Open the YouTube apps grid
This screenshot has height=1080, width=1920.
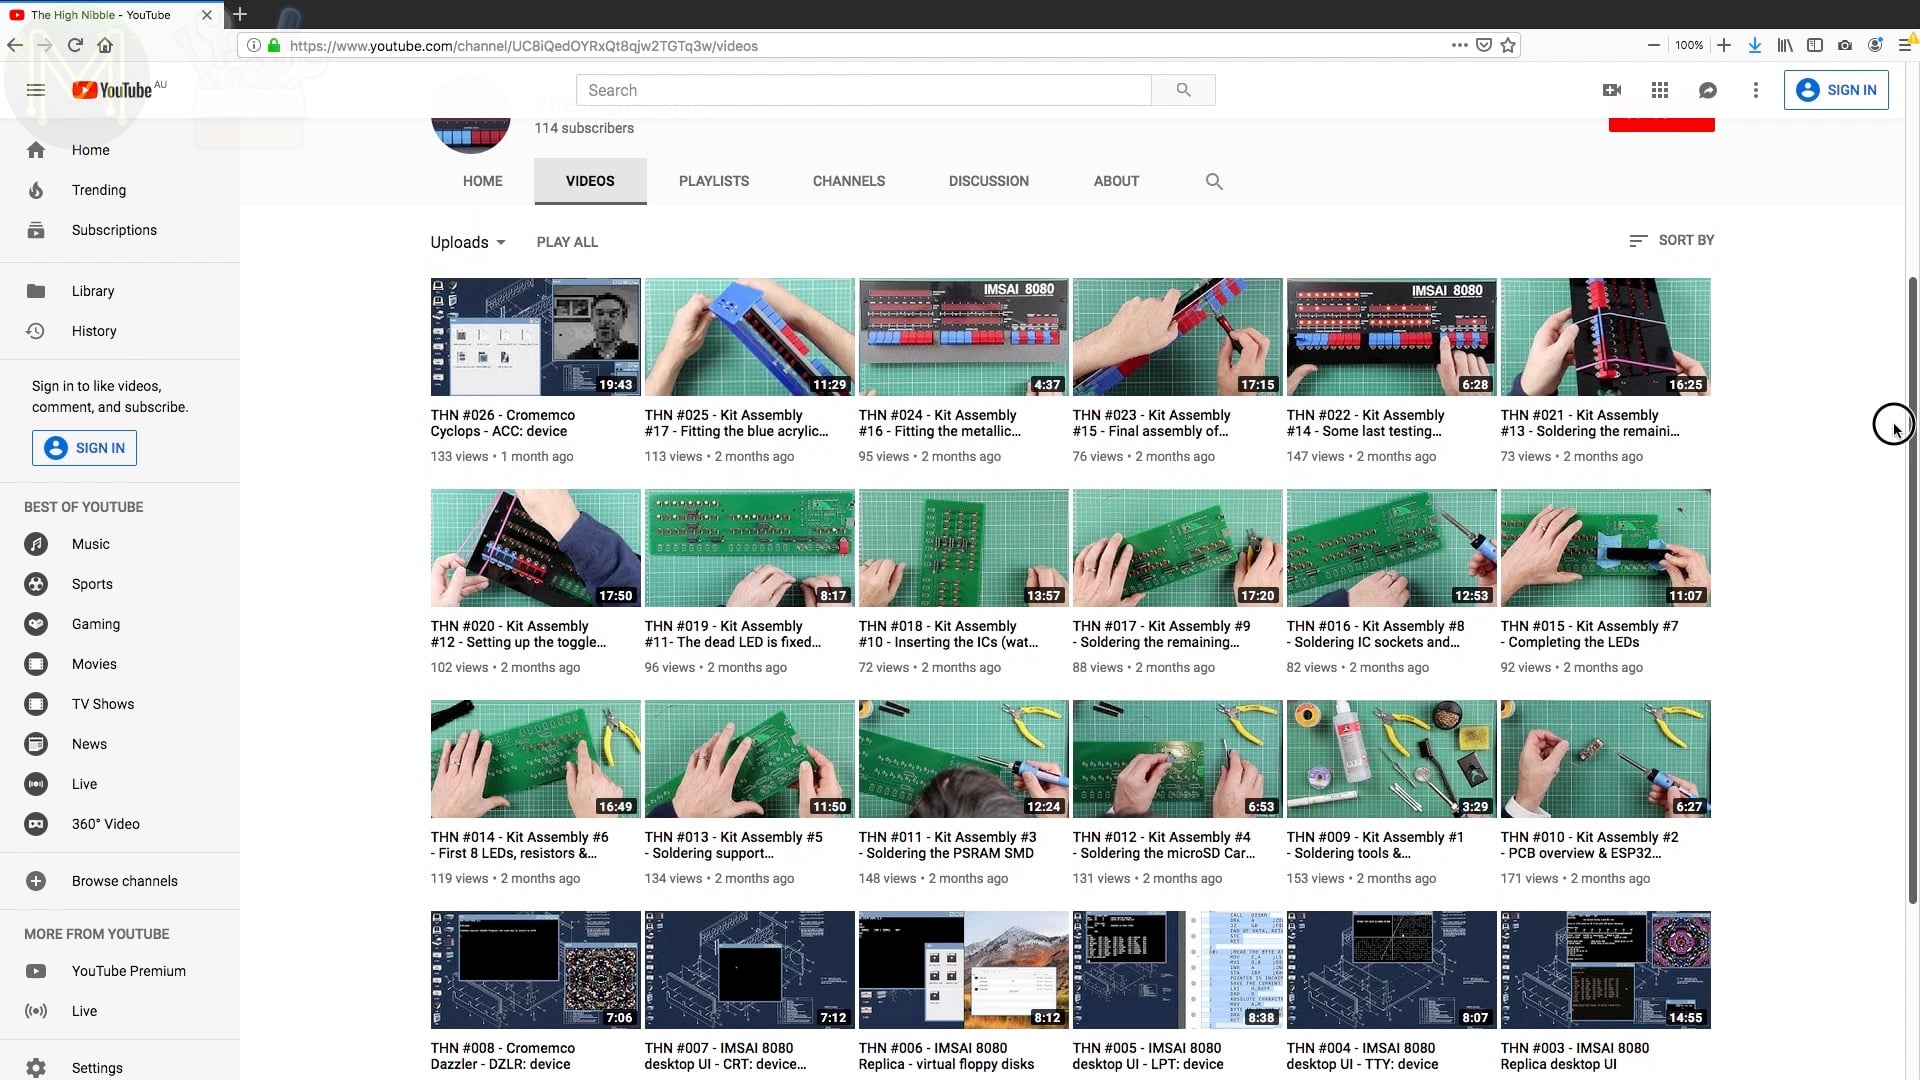pyautogui.click(x=1660, y=90)
